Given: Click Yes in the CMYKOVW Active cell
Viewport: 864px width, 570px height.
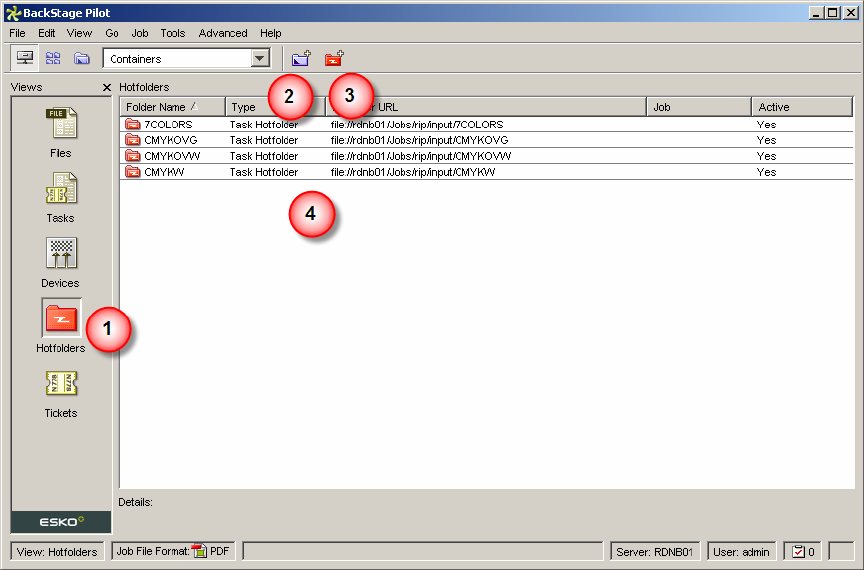Looking at the screenshot, I should click(x=766, y=156).
